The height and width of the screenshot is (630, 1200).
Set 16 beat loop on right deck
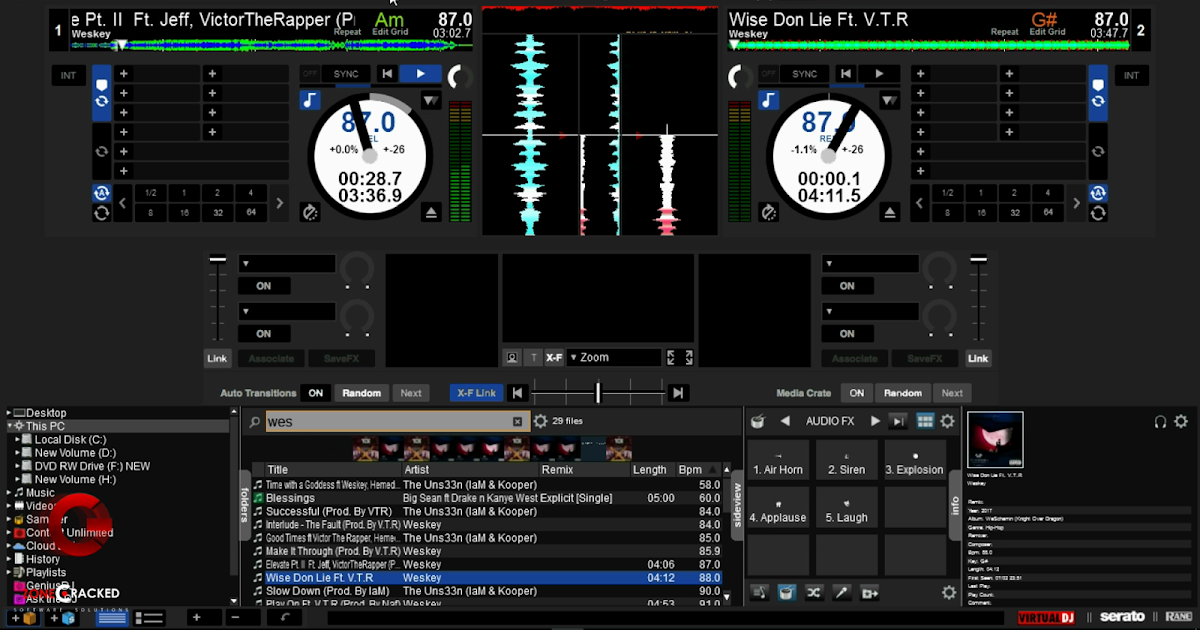981,213
